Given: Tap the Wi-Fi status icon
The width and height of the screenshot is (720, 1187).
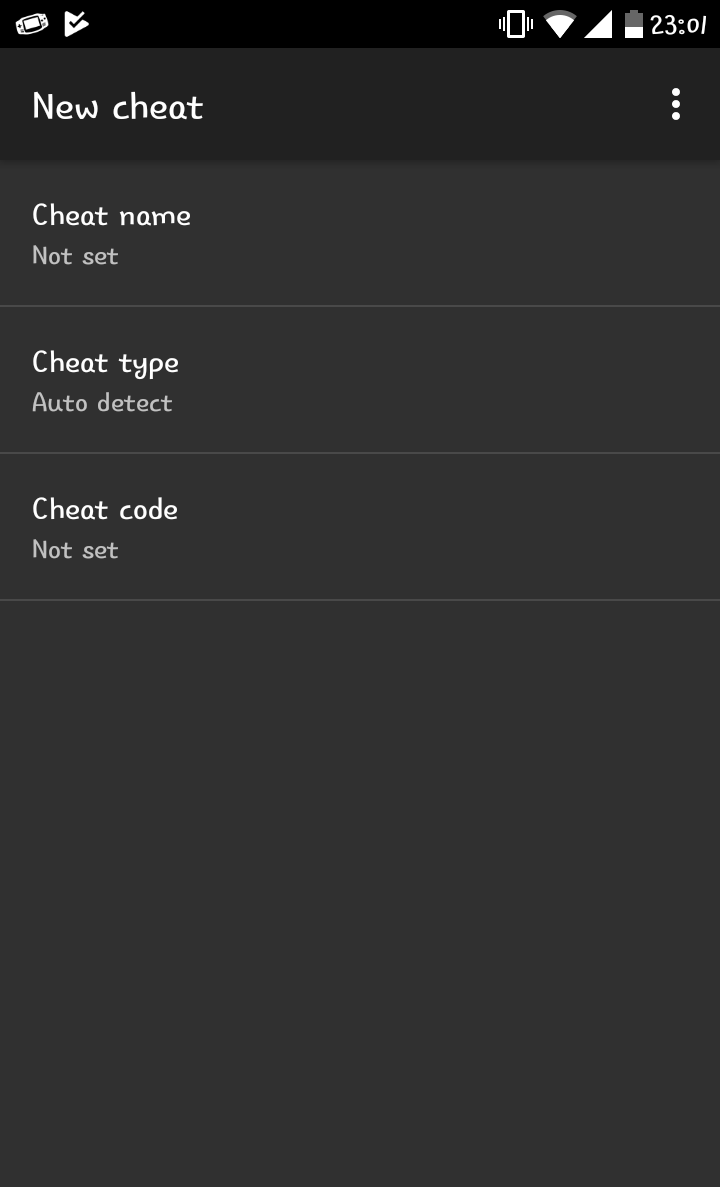Looking at the screenshot, I should tap(560, 24).
